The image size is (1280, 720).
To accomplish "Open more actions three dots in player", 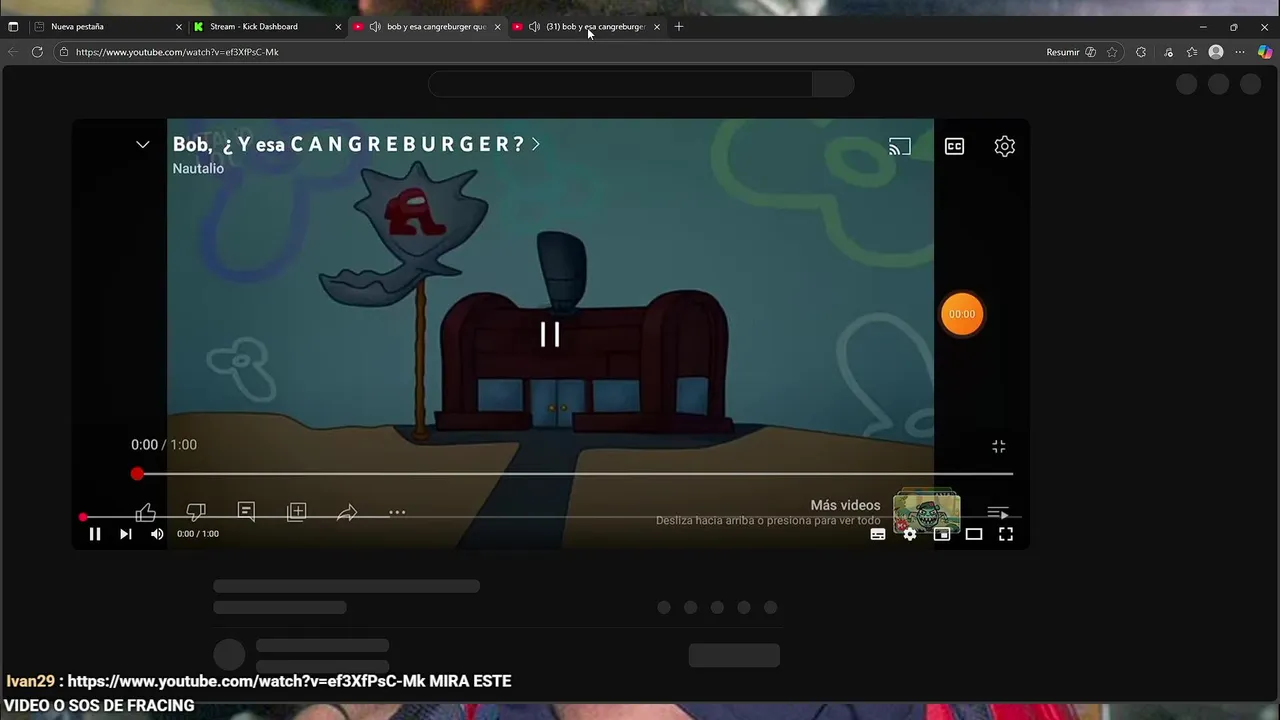I will click(397, 513).
